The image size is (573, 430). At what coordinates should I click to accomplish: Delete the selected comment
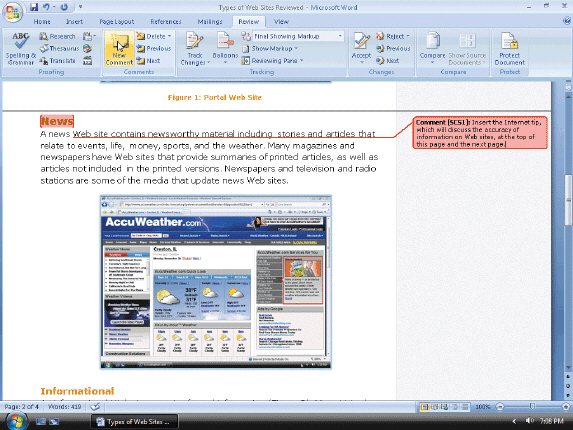(x=151, y=36)
